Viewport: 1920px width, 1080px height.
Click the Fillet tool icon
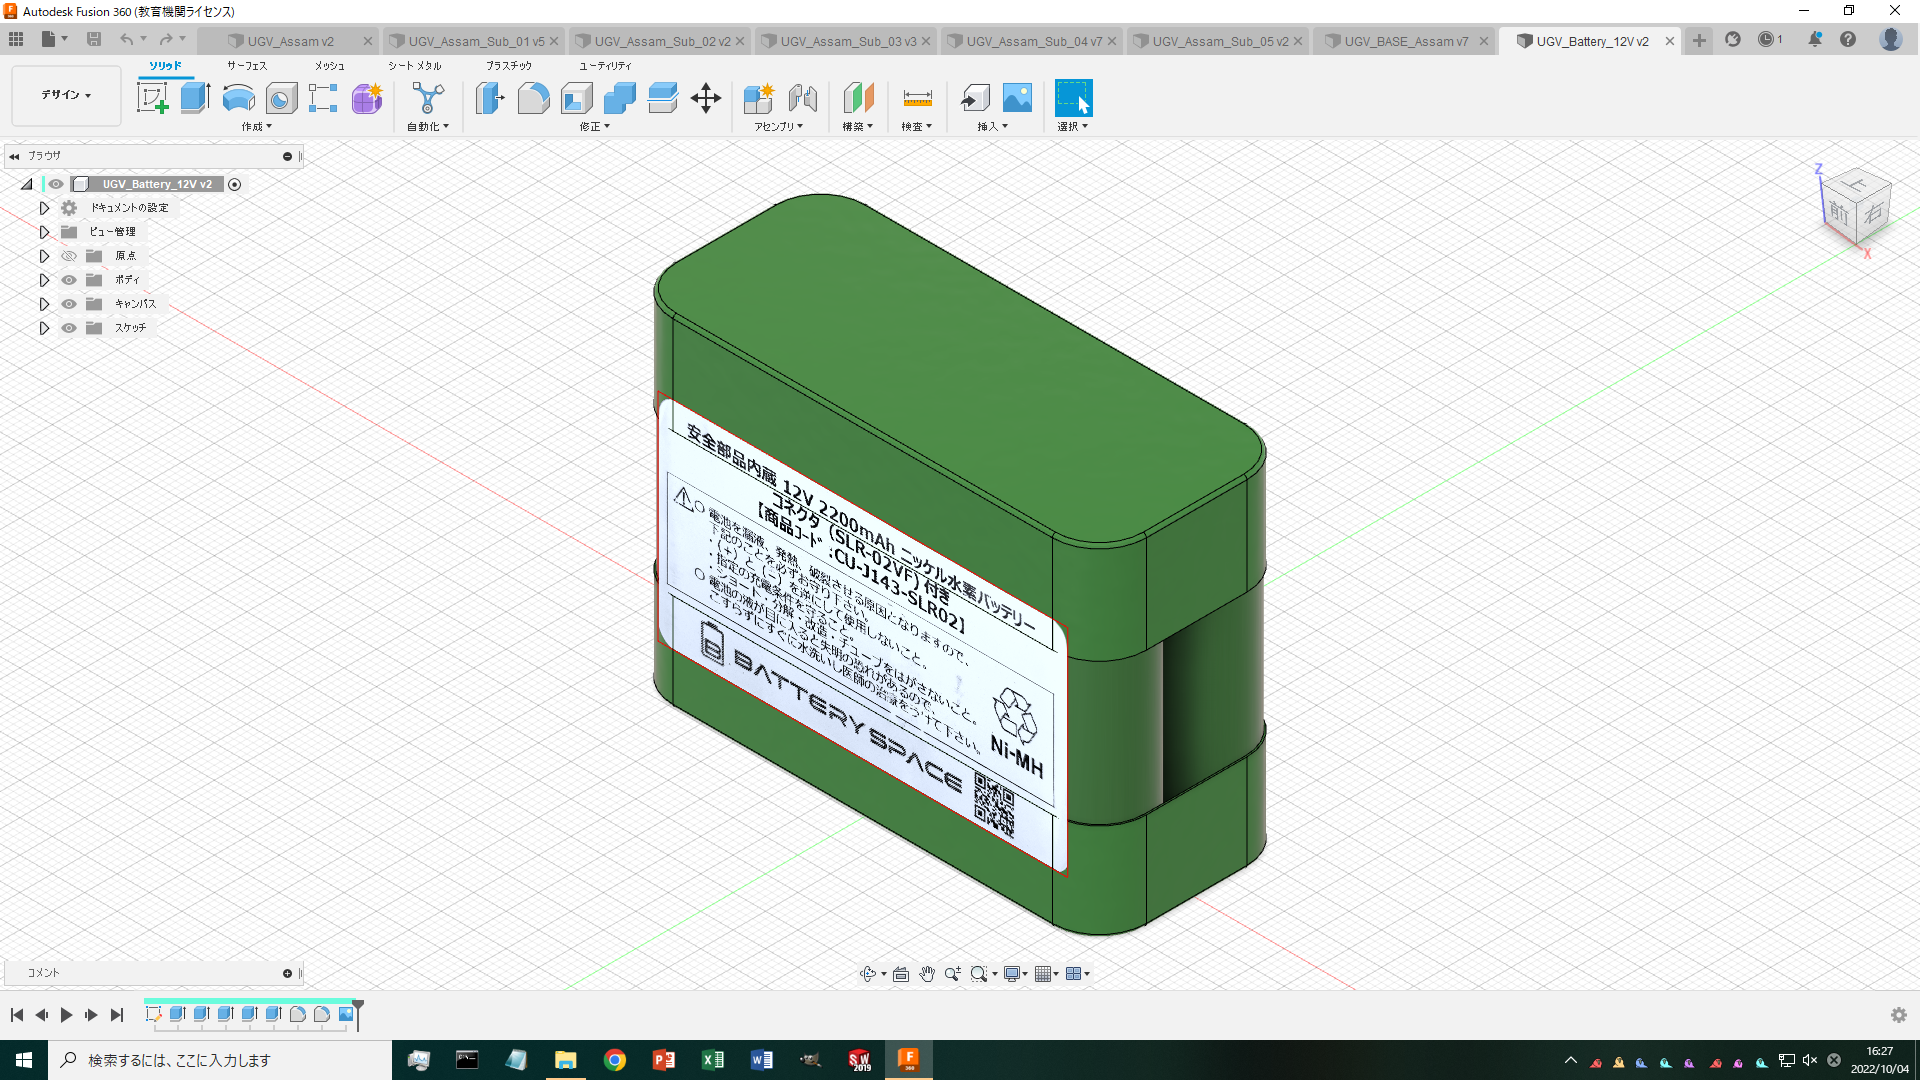click(533, 98)
